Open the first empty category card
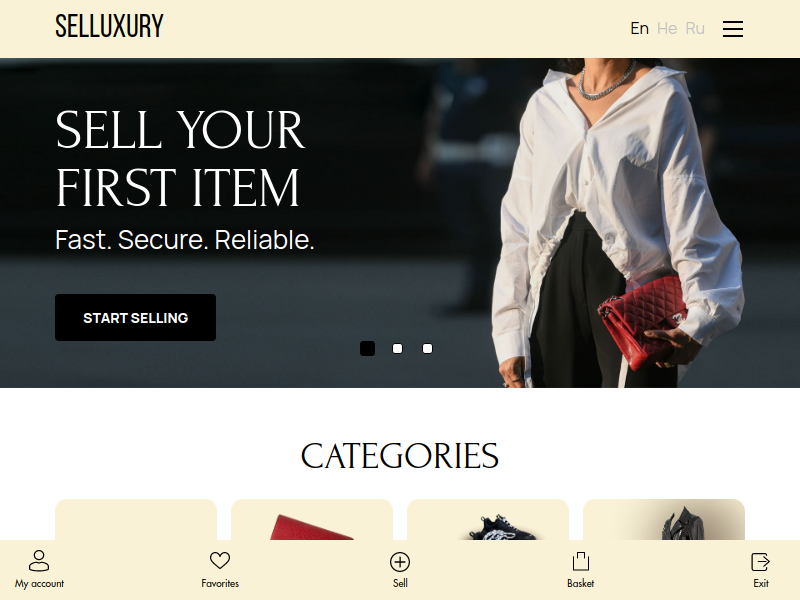This screenshot has height=600, width=800. tap(136, 519)
